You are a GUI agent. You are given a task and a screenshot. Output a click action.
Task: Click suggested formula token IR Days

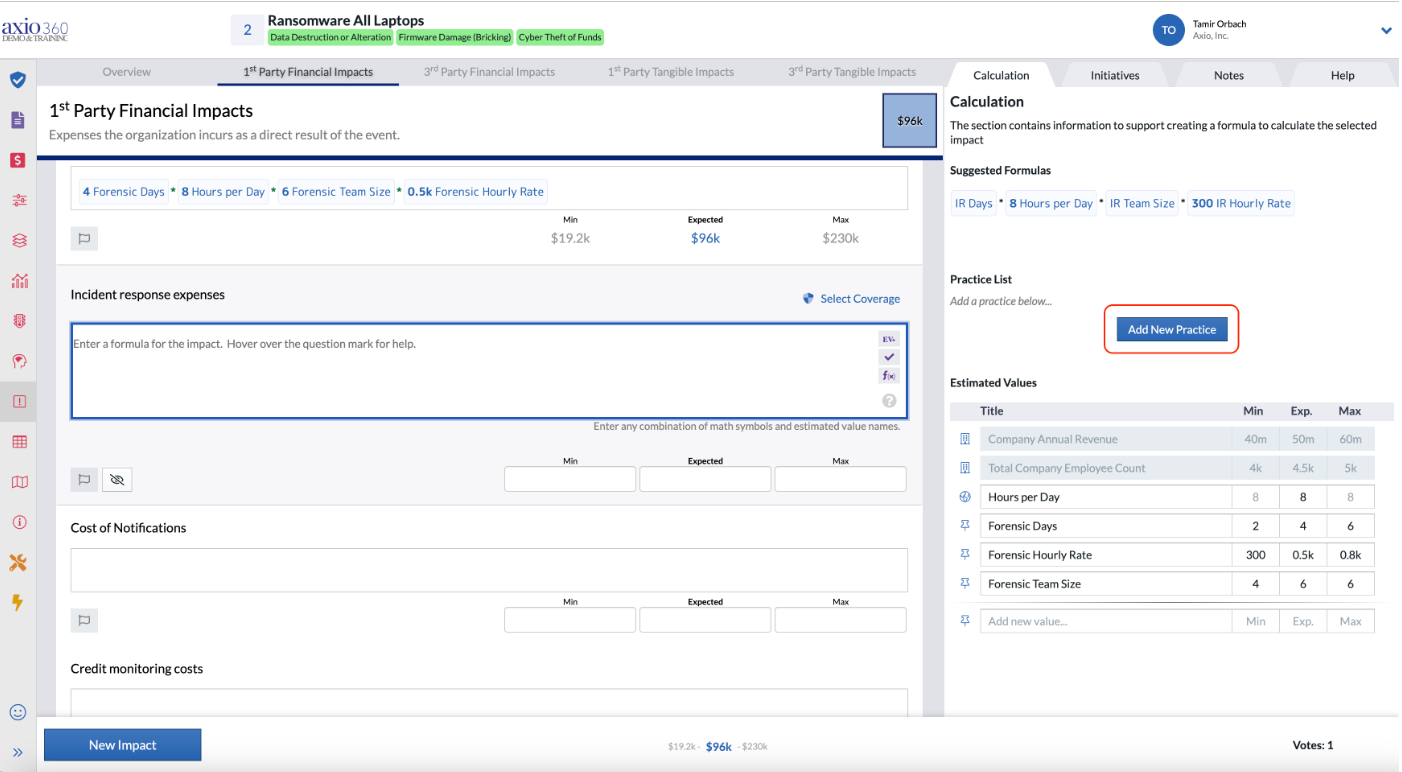(x=973, y=203)
